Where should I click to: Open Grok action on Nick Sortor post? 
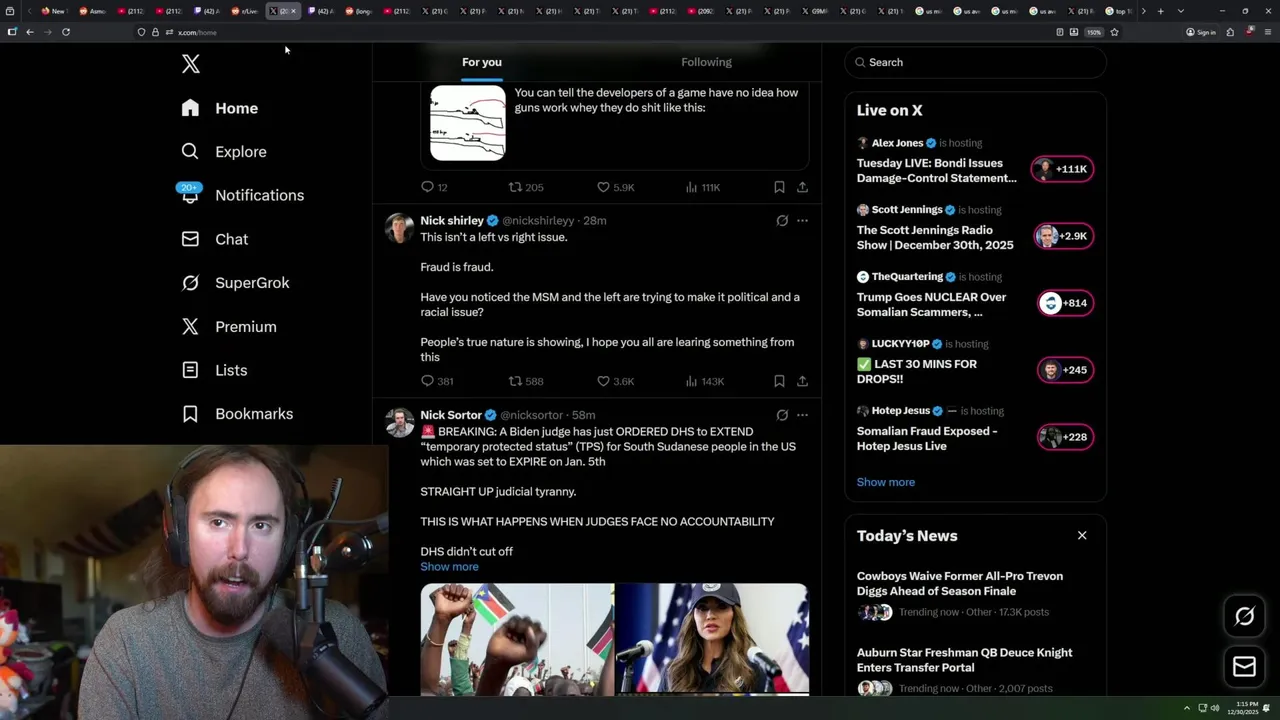click(782, 415)
